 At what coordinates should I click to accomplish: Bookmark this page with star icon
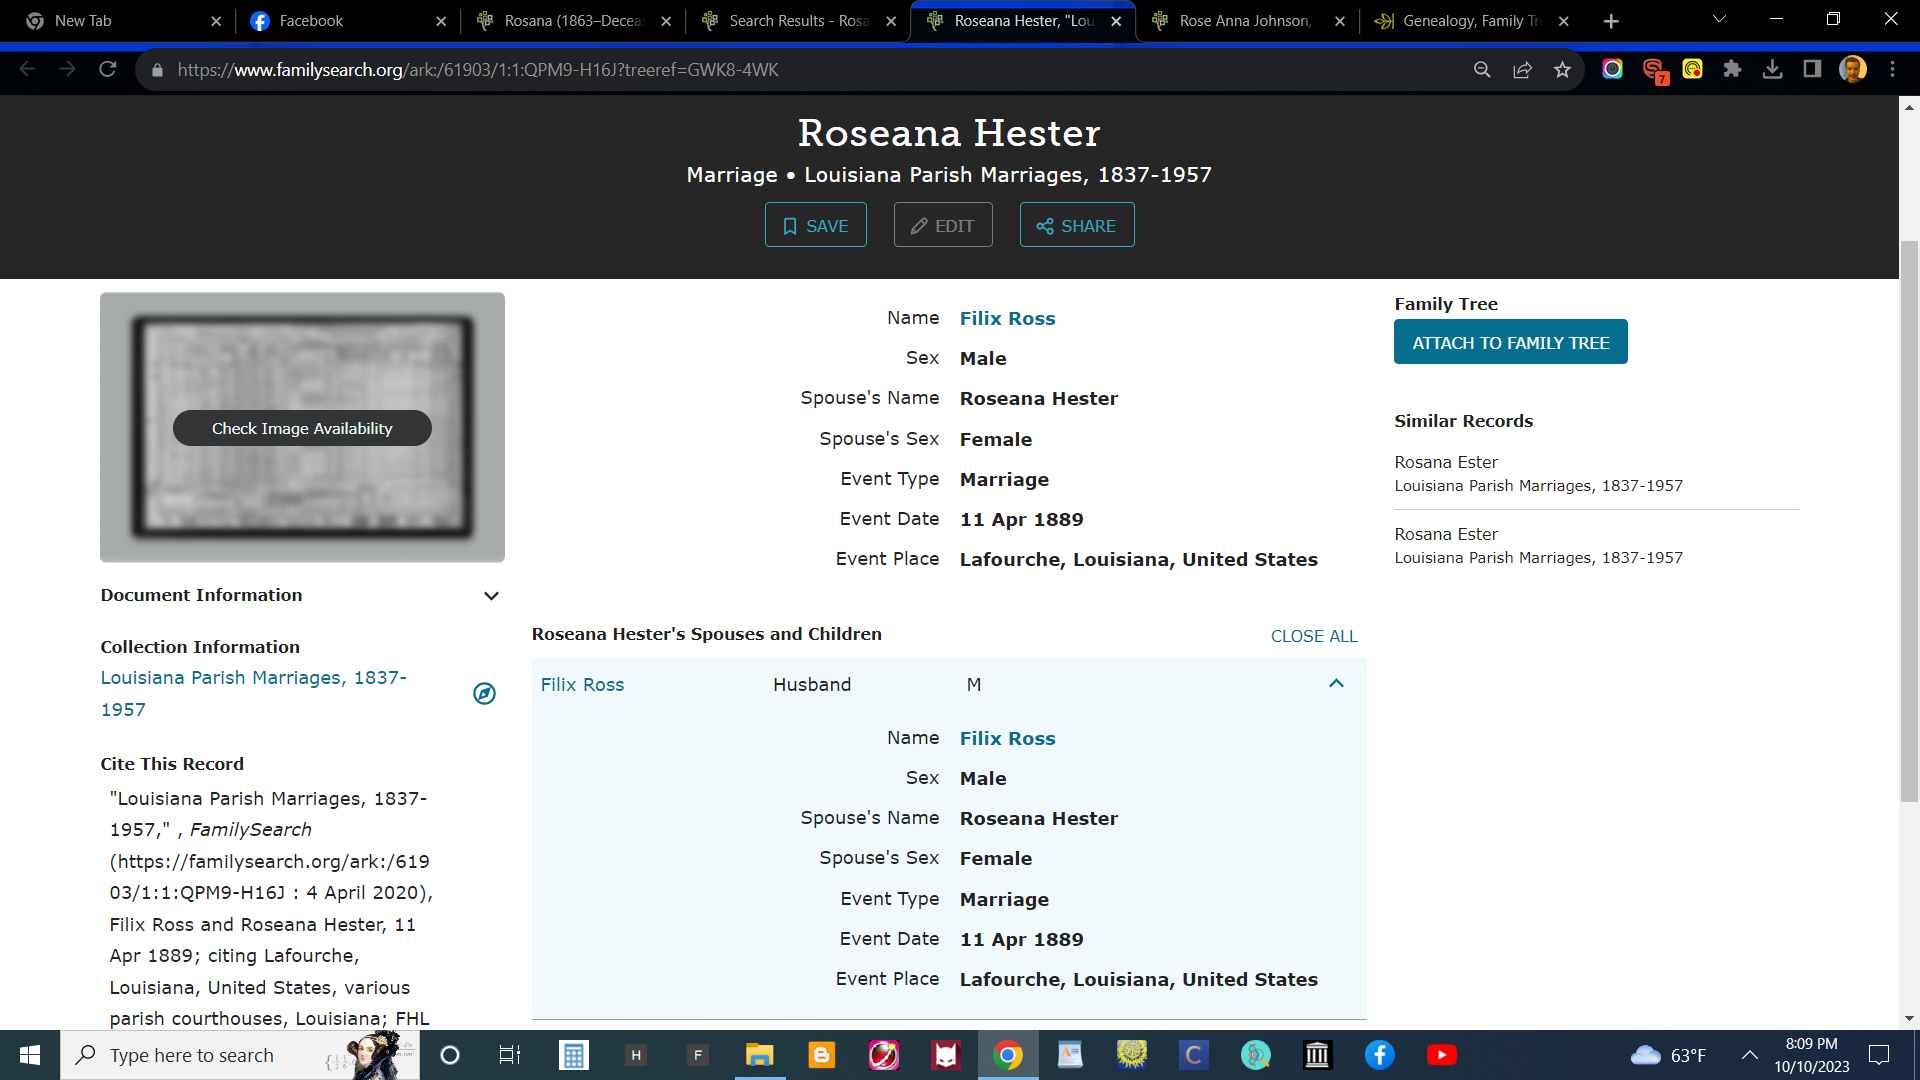(x=1562, y=70)
